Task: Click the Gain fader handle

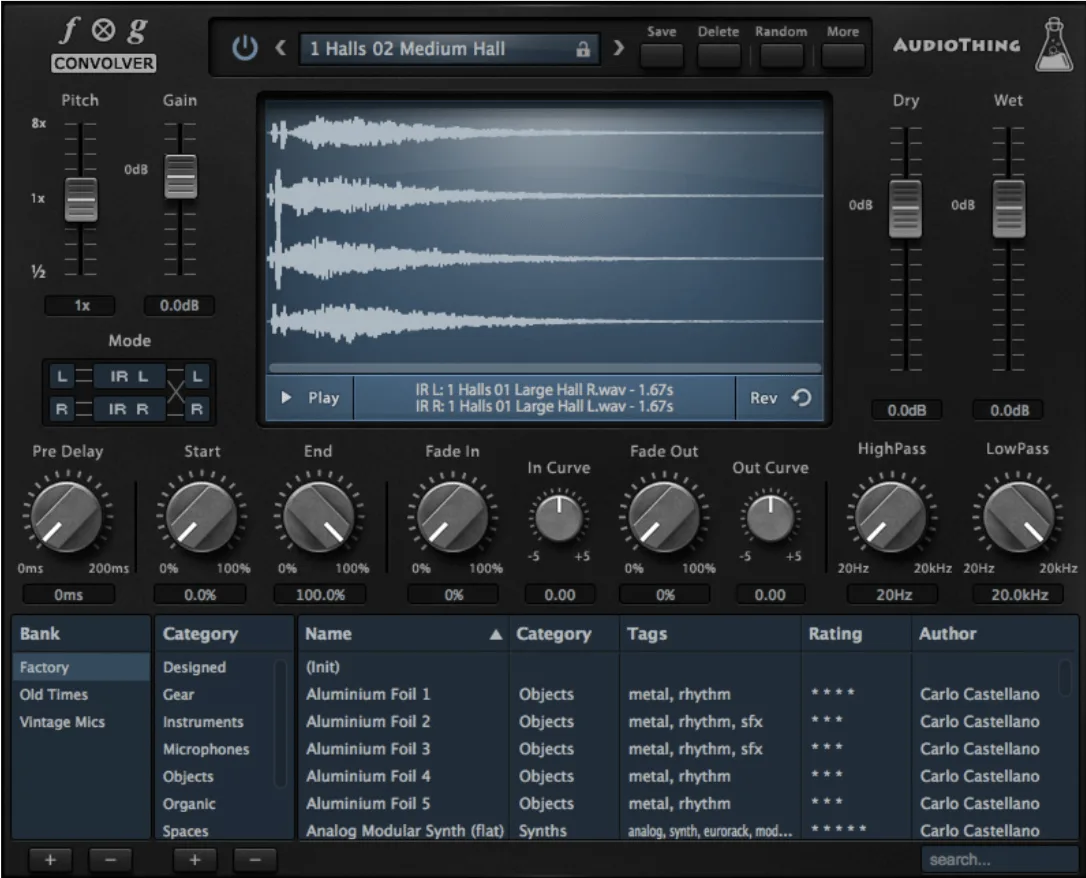Action: (x=181, y=176)
